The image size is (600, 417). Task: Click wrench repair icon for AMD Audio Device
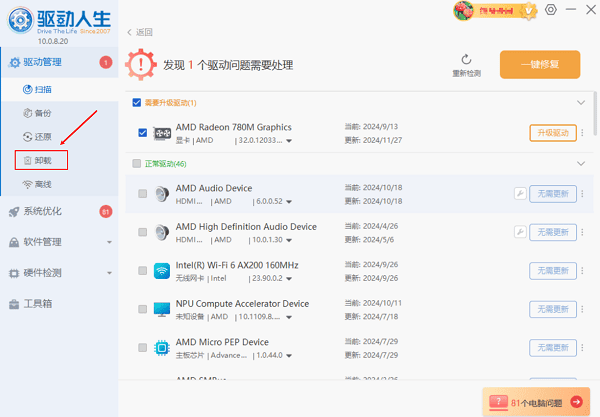[520, 194]
